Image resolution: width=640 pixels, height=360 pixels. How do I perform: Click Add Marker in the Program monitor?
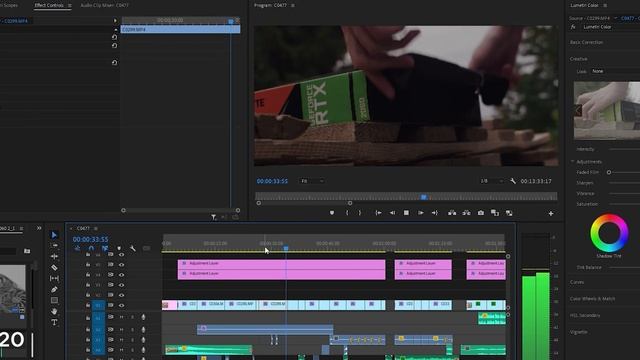(332, 213)
